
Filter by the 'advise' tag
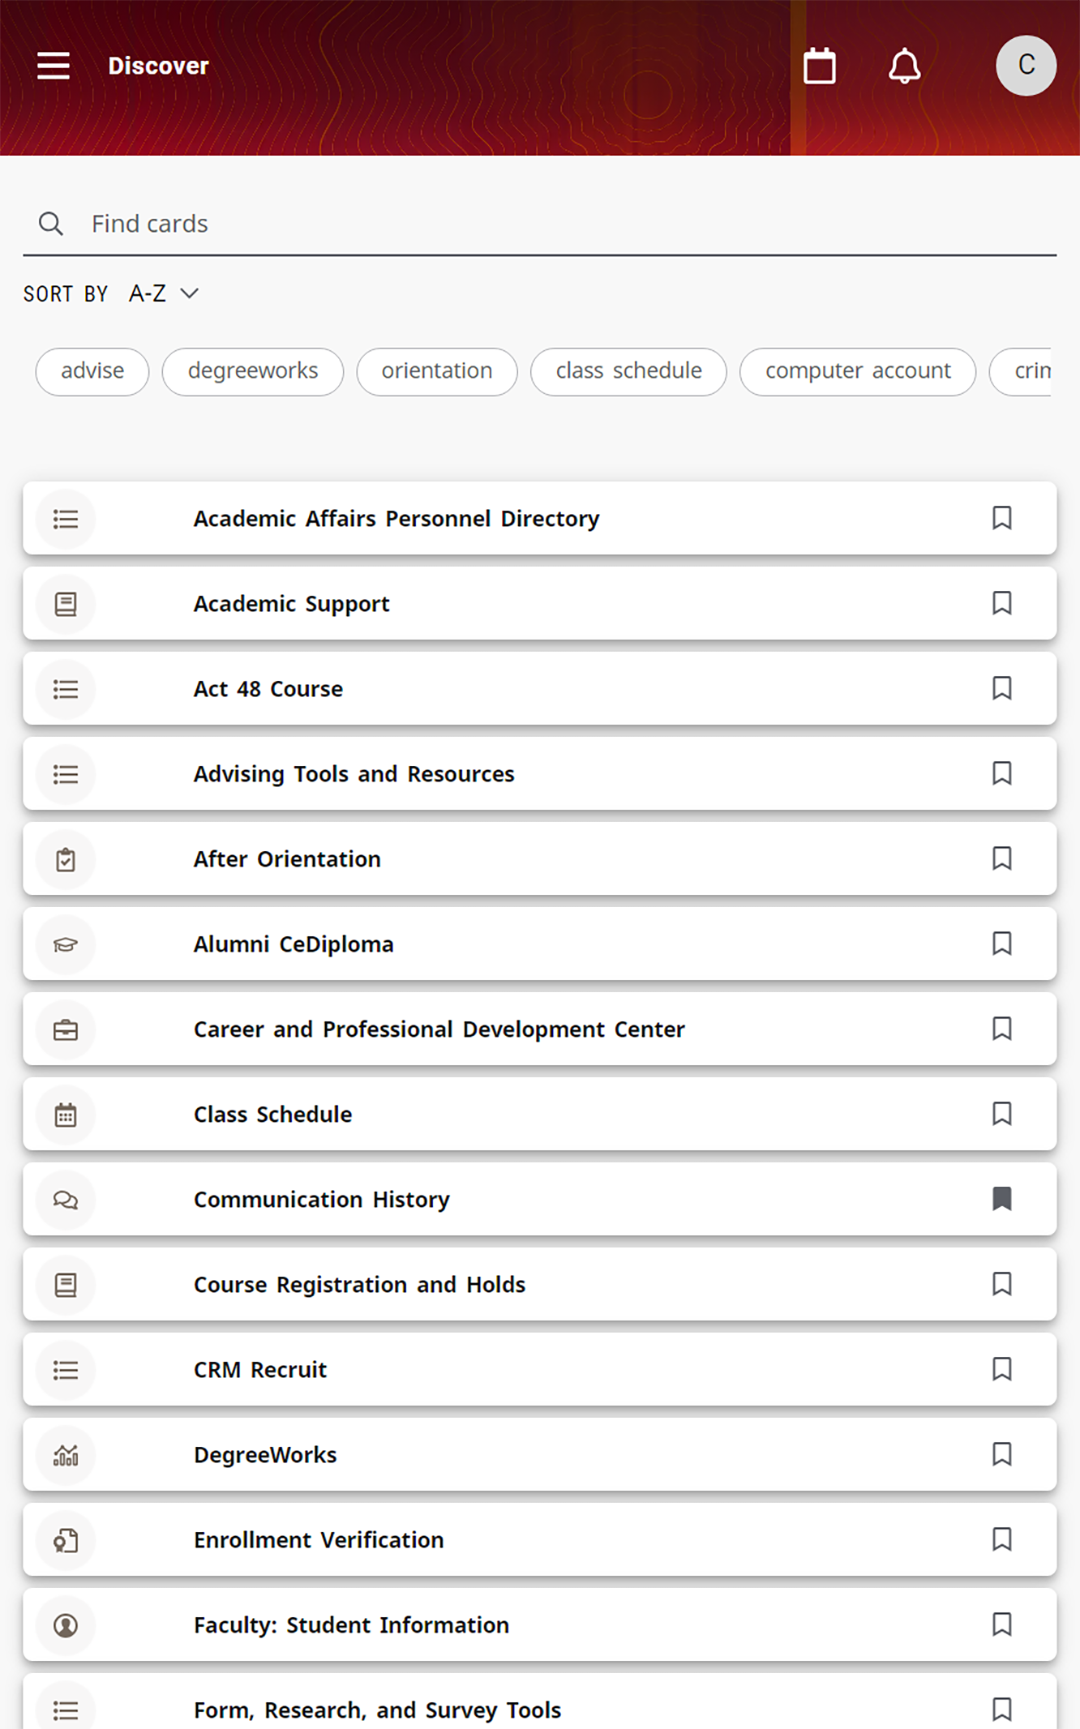[92, 371]
